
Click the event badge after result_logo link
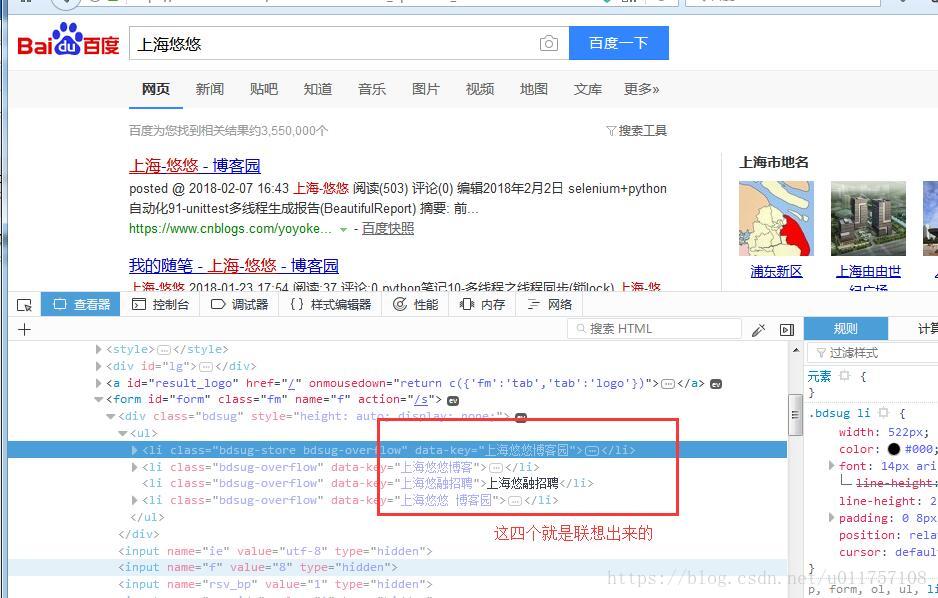click(x=715, y=384)
